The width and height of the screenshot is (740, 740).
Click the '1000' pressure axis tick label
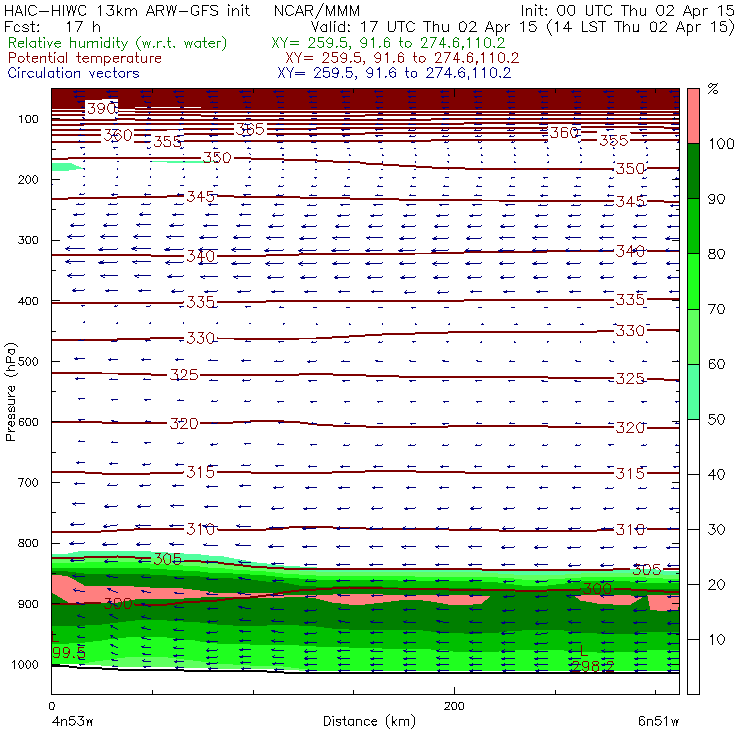click(x=24, y=664)
